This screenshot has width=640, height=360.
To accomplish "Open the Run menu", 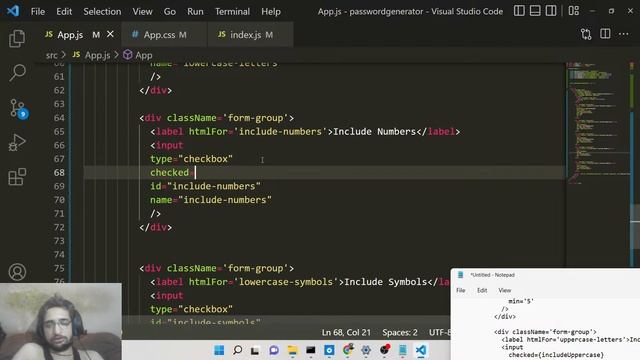I will point(195,11).
